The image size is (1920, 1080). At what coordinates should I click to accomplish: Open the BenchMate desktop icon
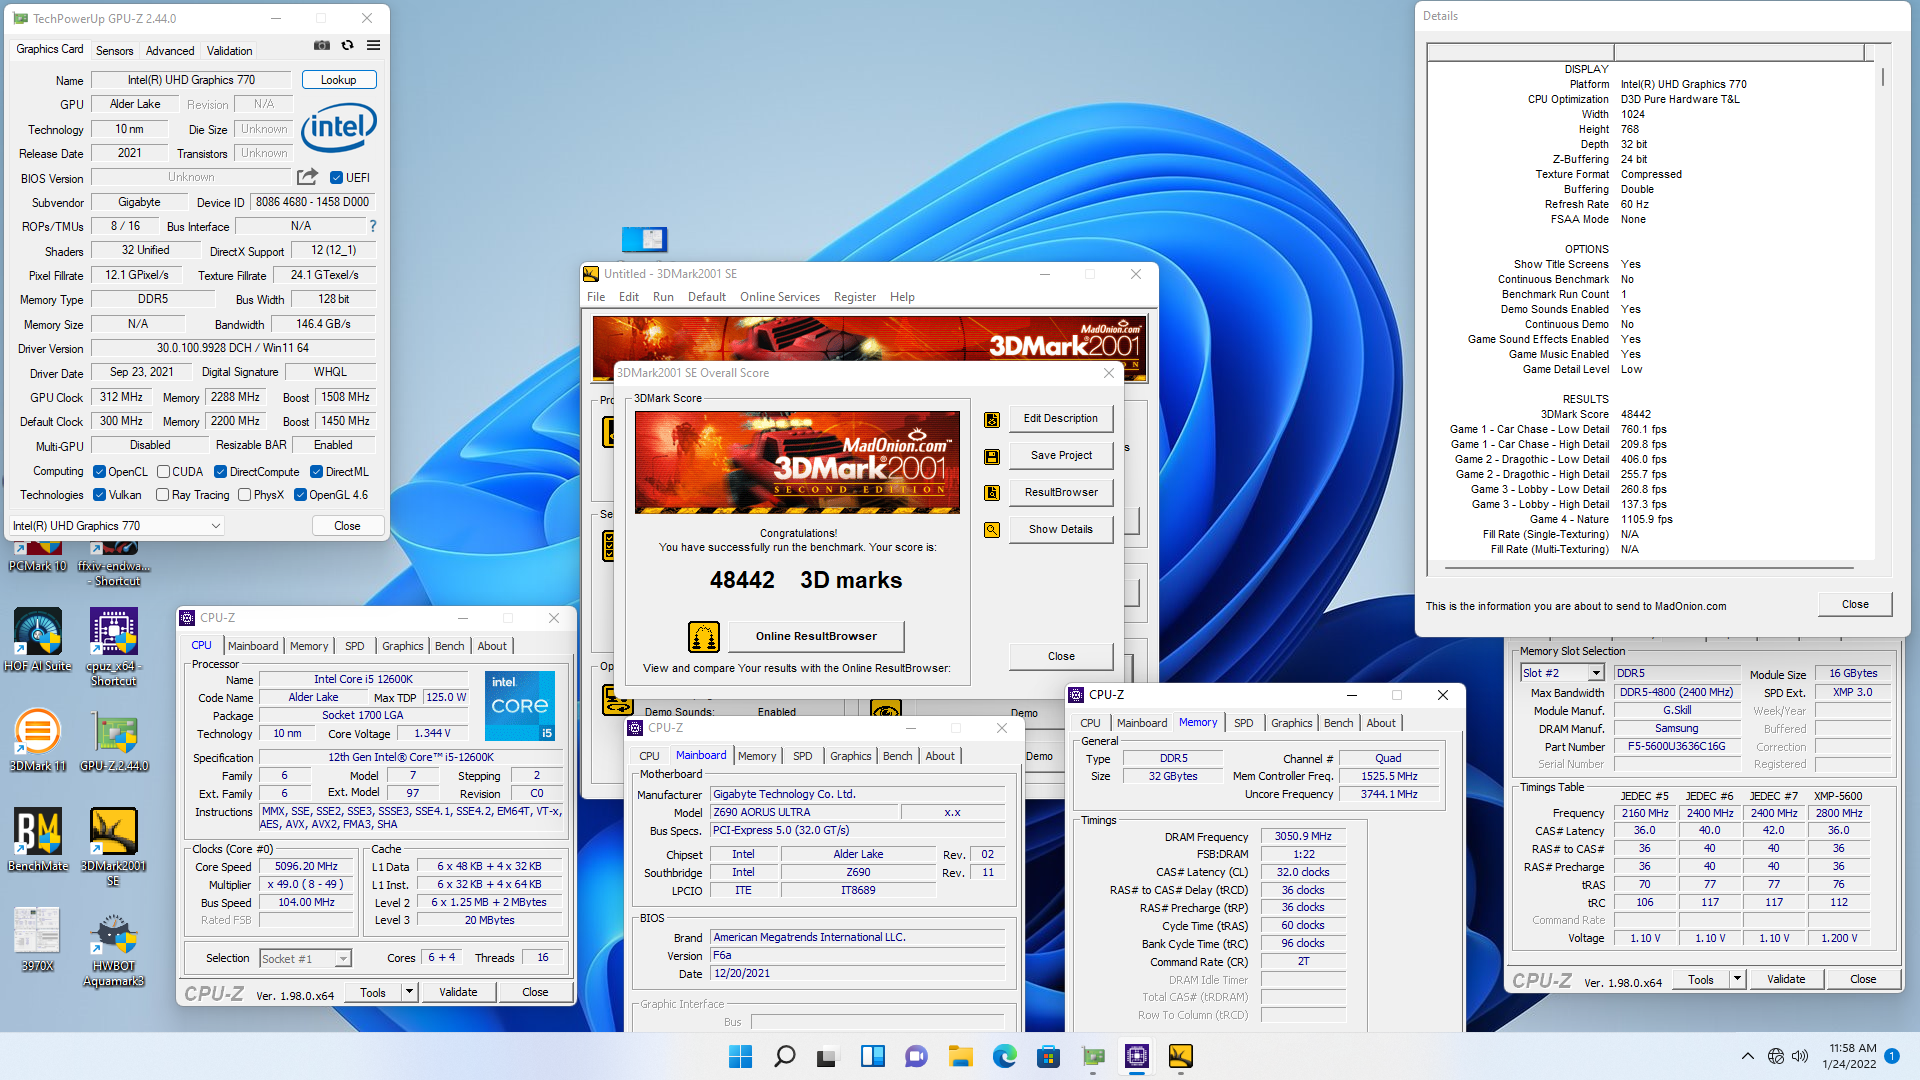click(38, 840)
